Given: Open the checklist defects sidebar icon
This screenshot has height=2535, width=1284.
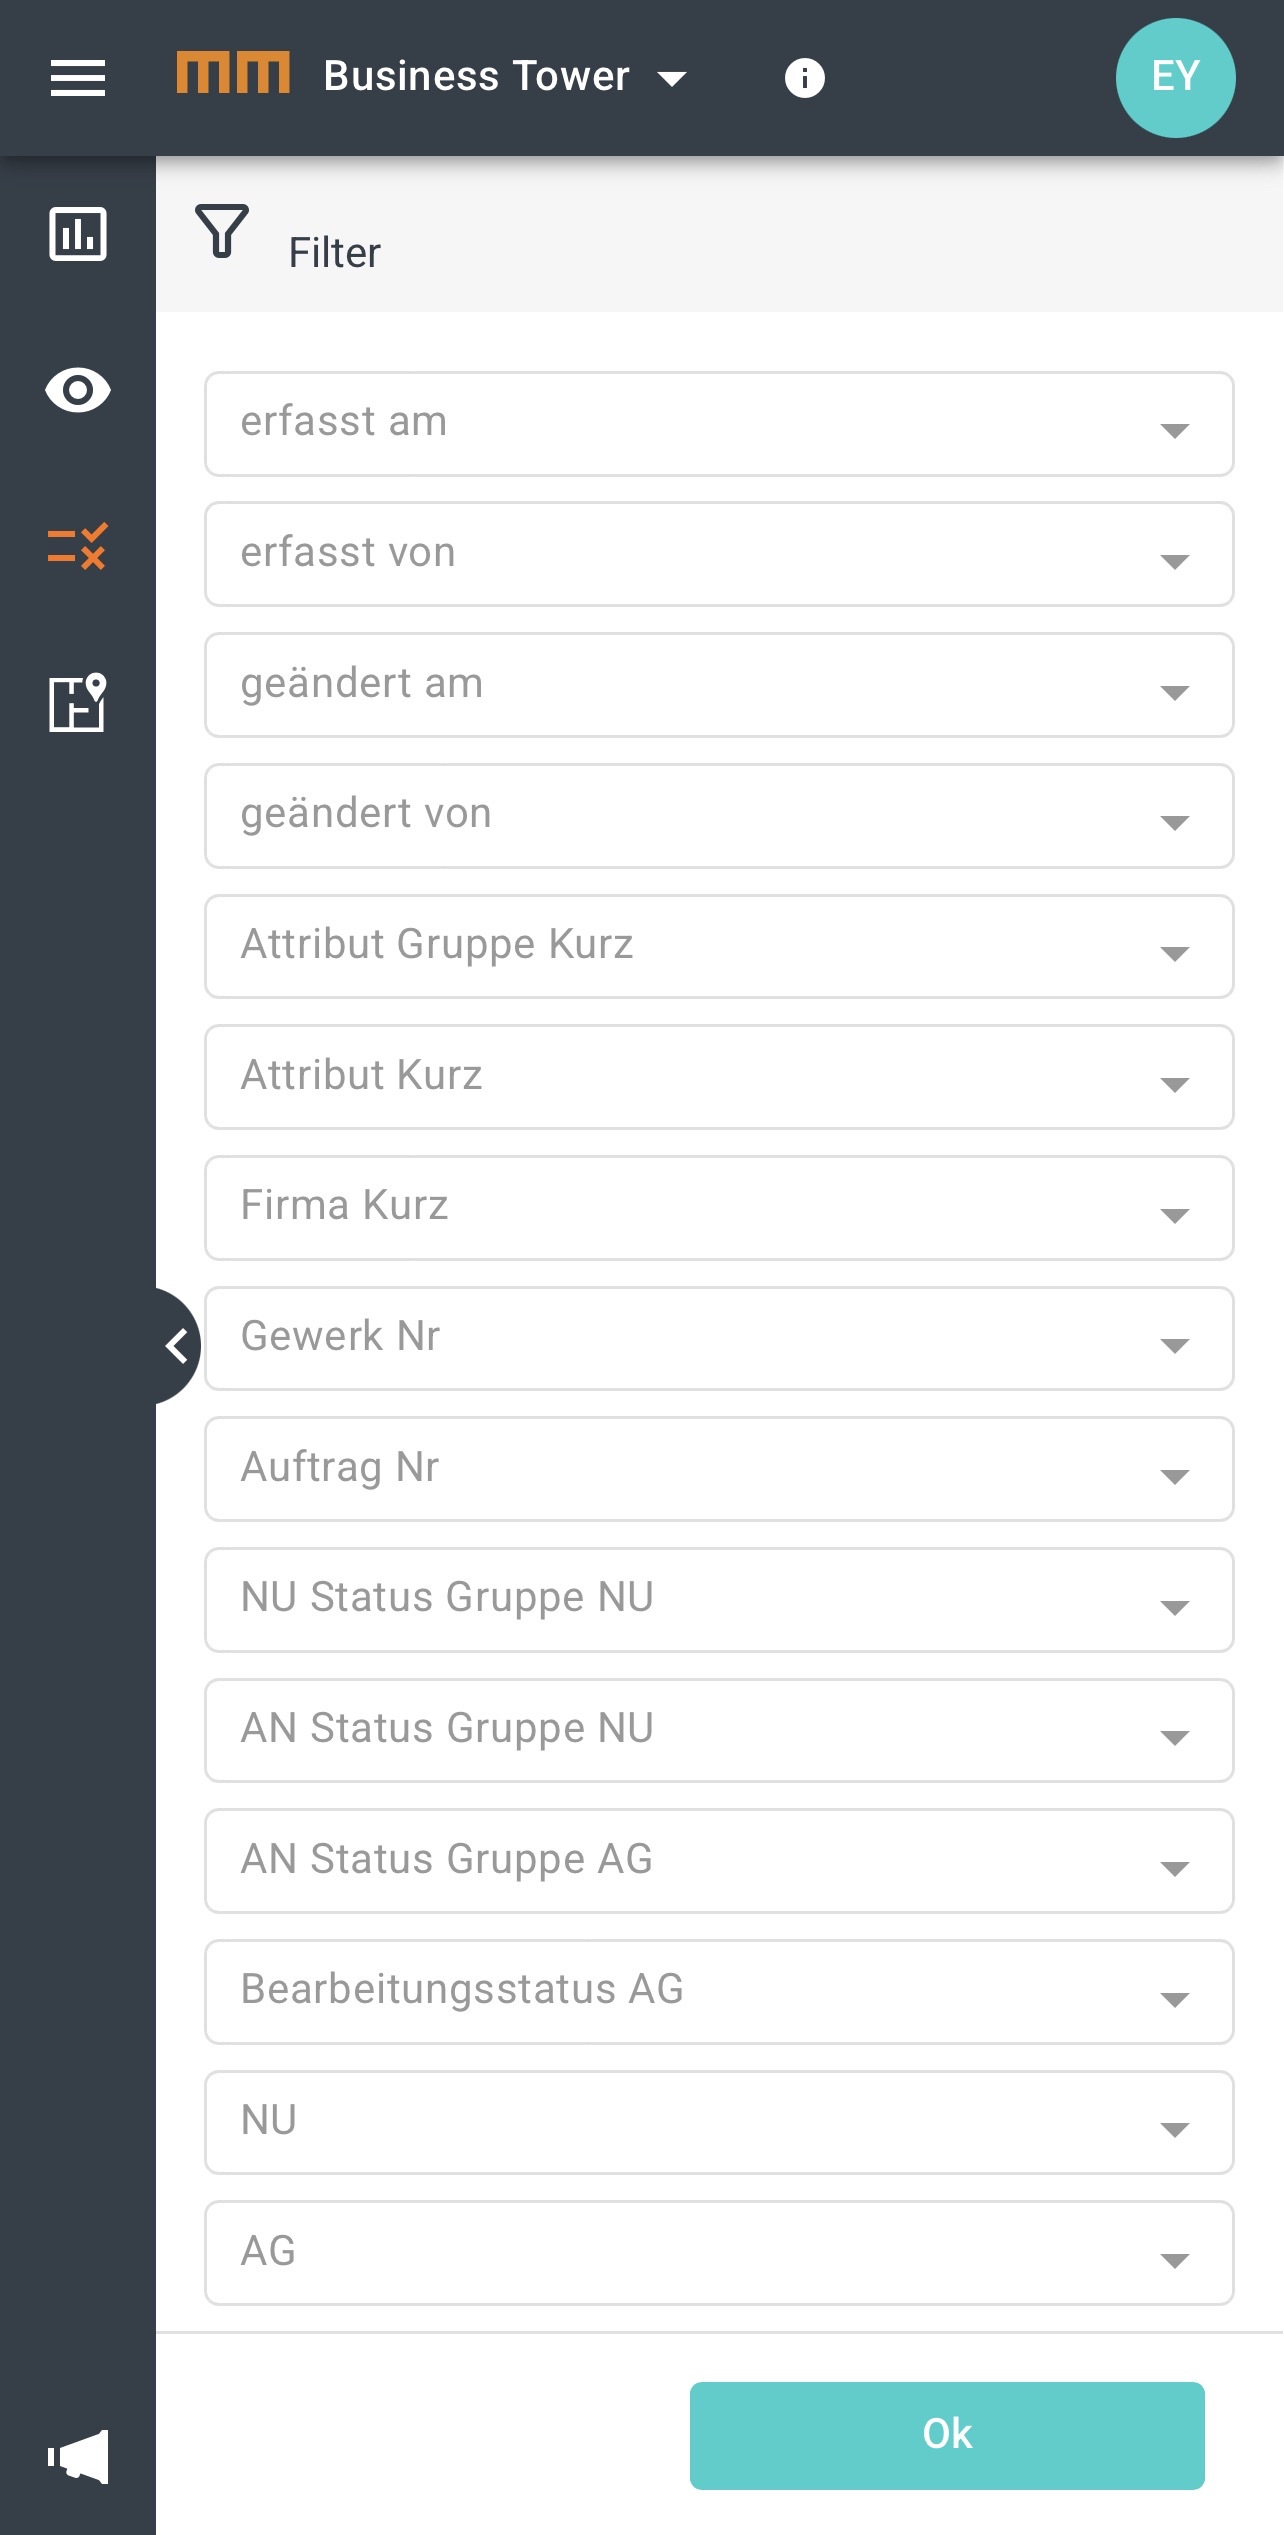Looking at the screenshot, I should tap(78, 546).
